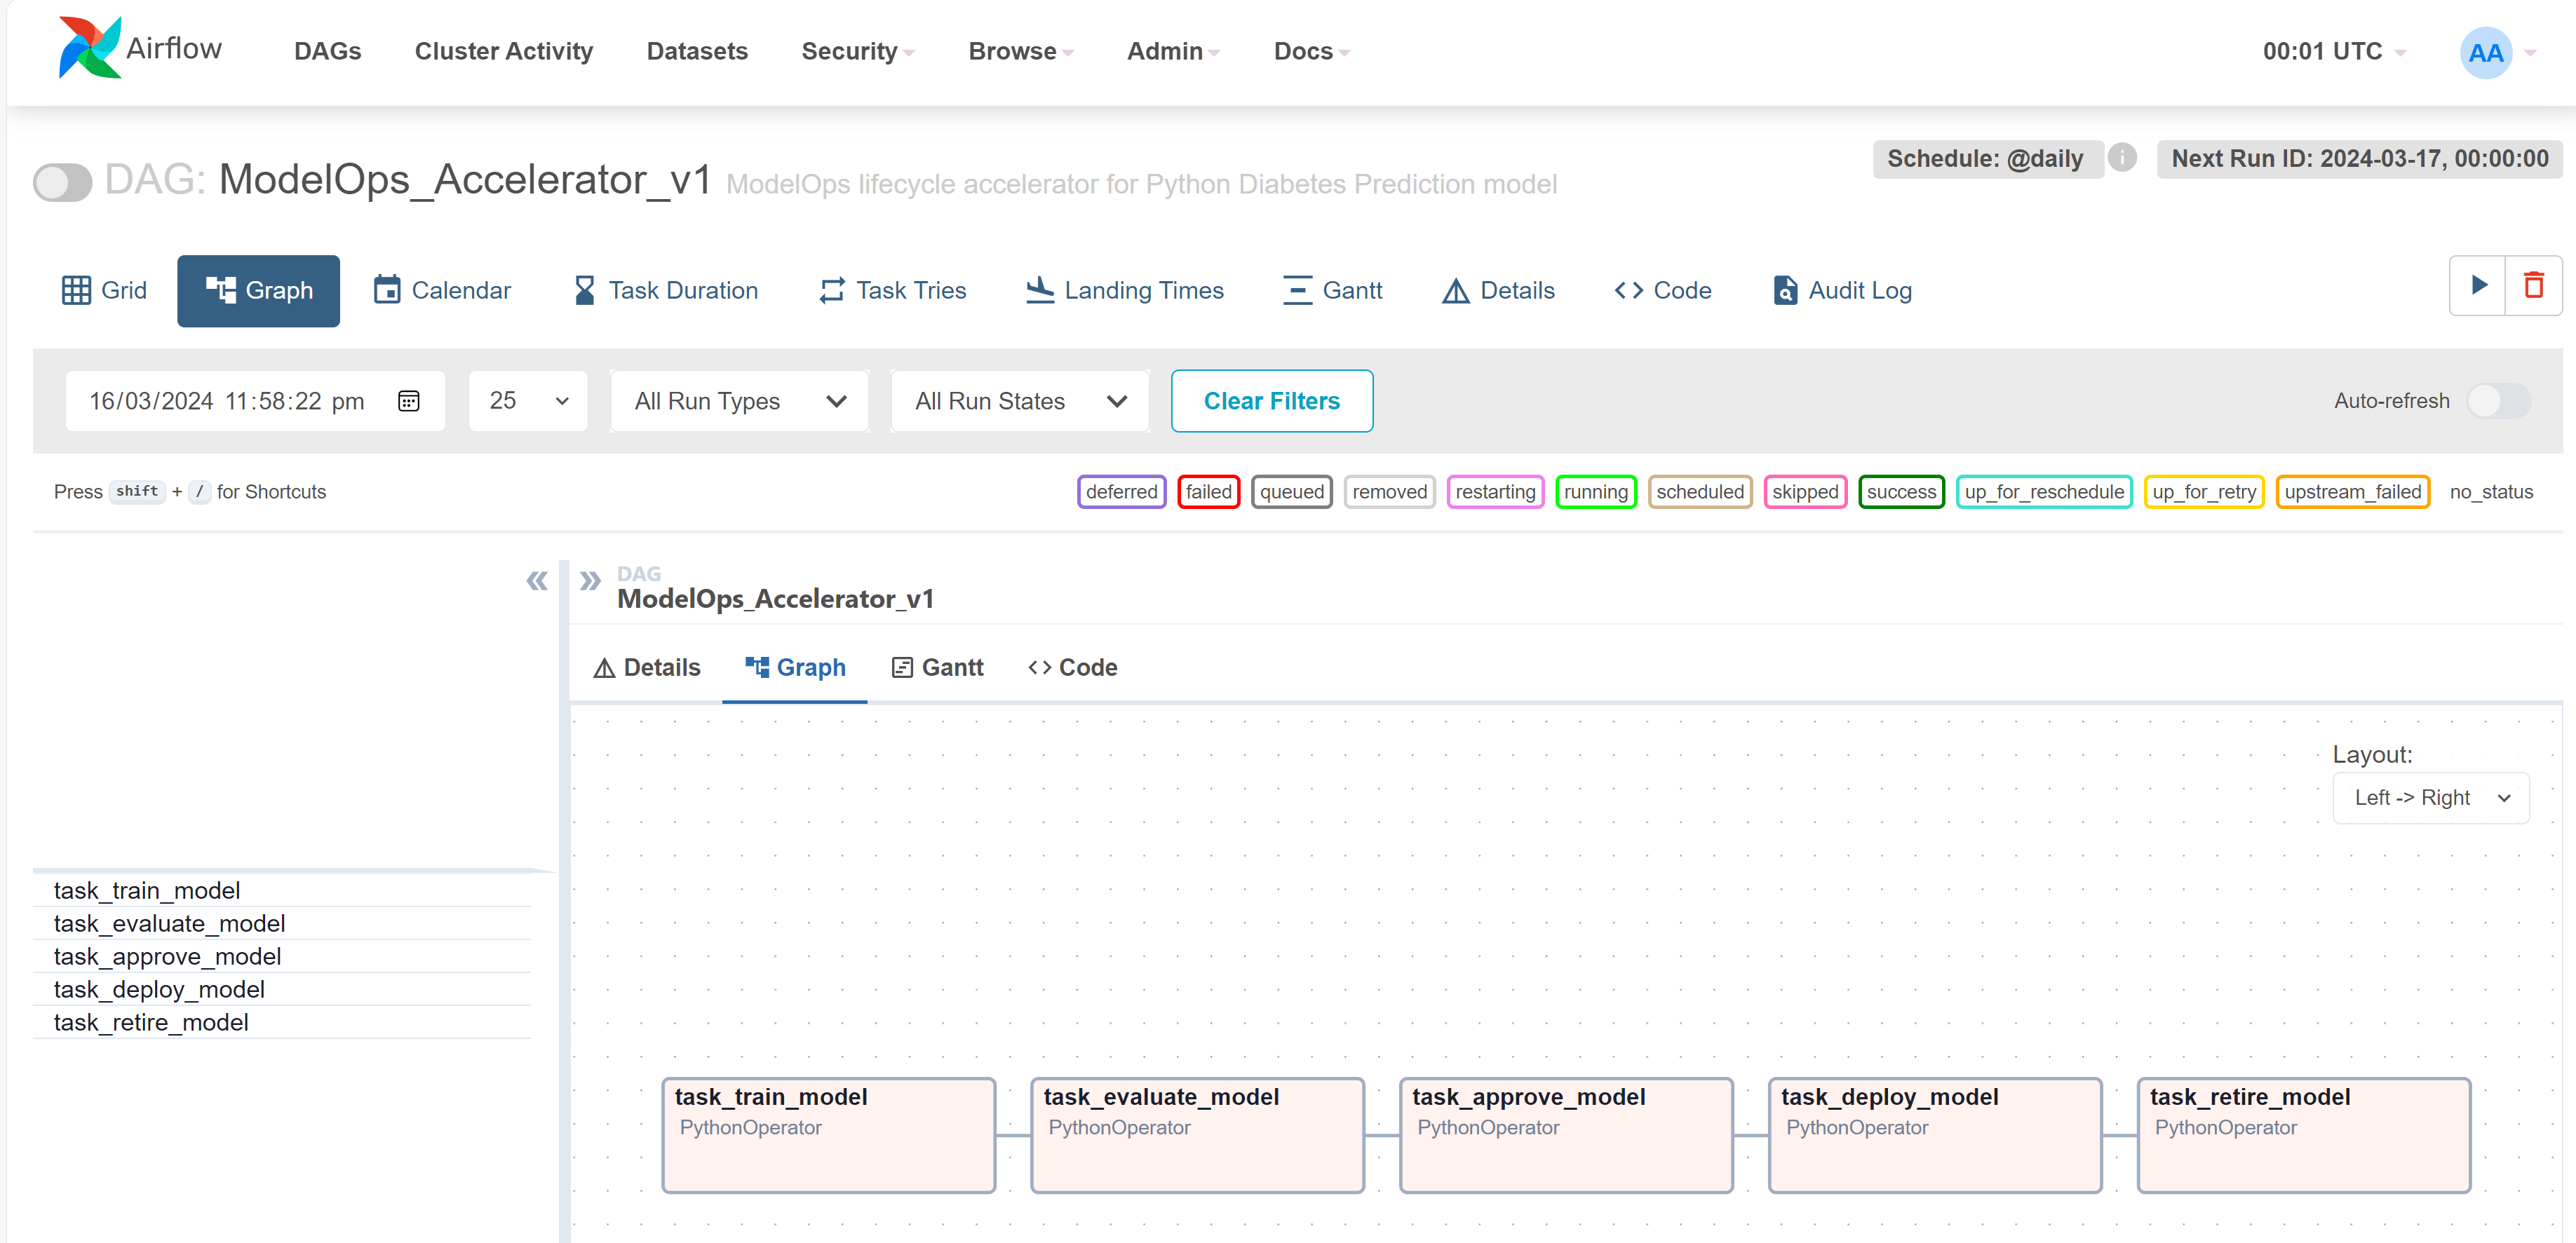
Task: Select task_train_model in the task list
Action: [x=282, y=890]
